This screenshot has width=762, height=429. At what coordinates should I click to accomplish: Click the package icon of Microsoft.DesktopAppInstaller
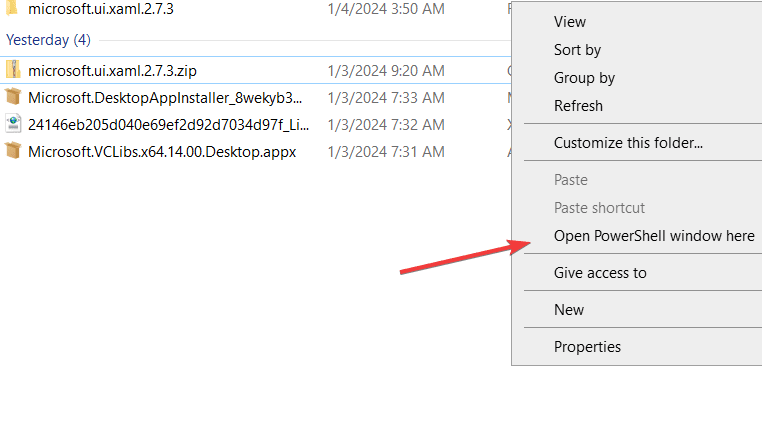coord(13,97)
